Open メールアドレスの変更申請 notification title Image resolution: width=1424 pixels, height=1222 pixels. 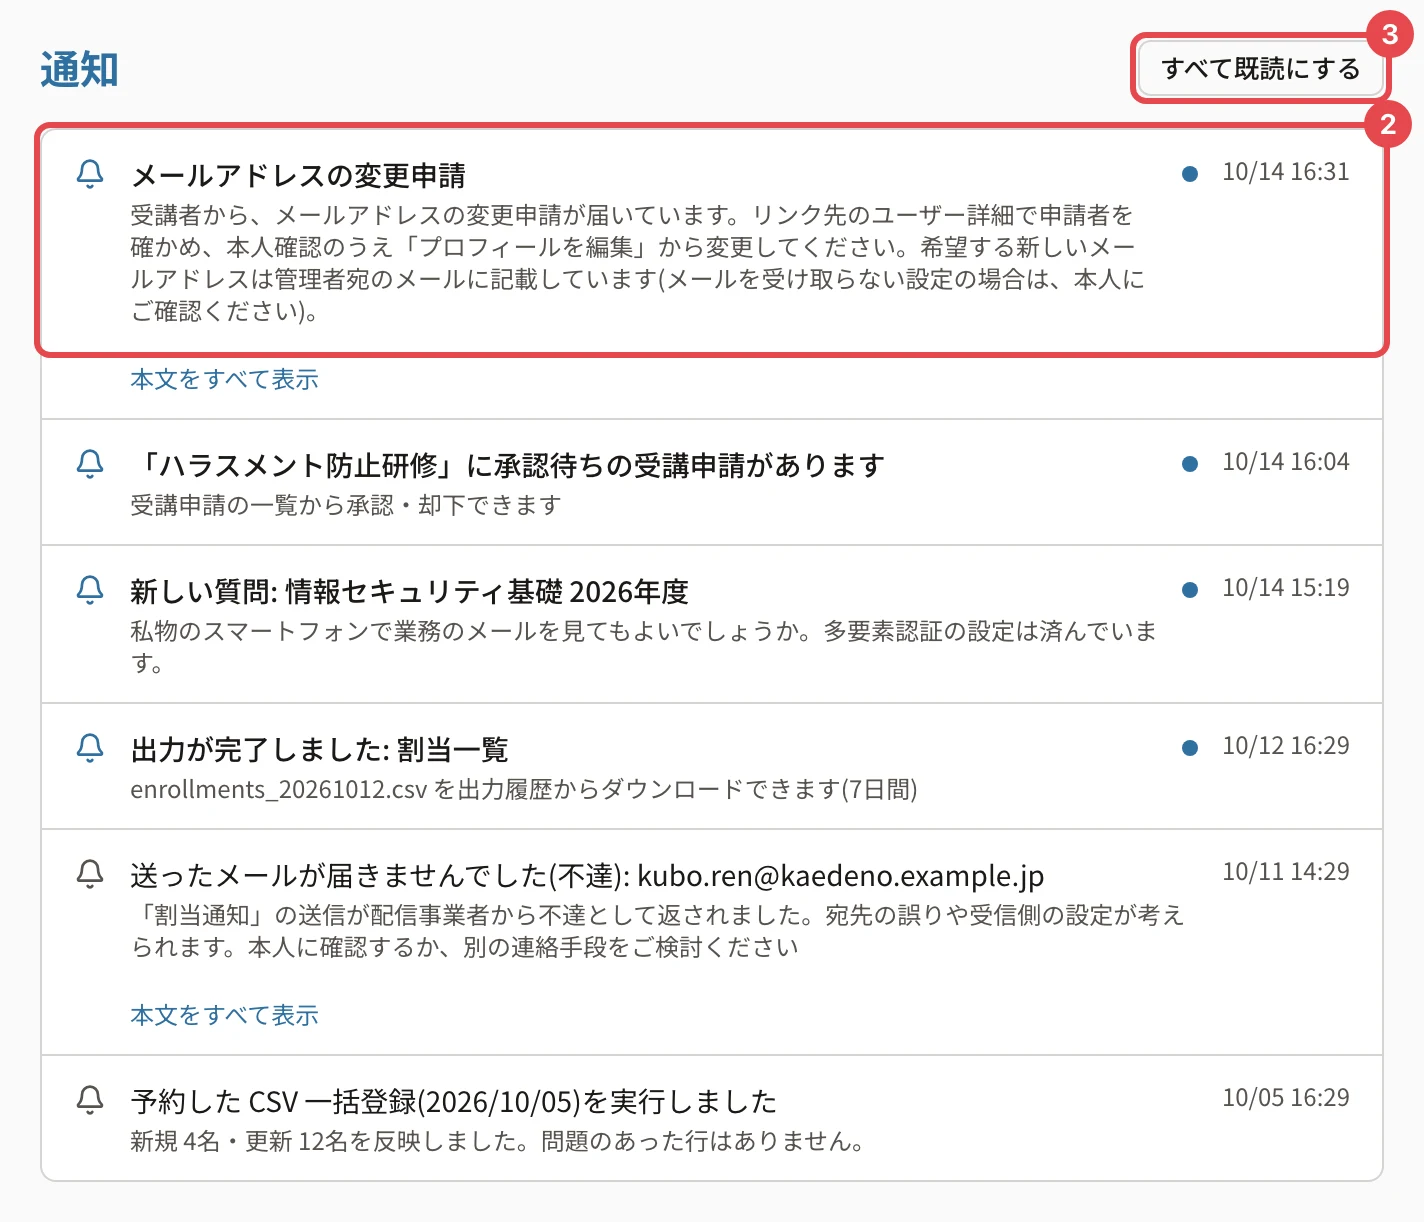coord(298,175)
